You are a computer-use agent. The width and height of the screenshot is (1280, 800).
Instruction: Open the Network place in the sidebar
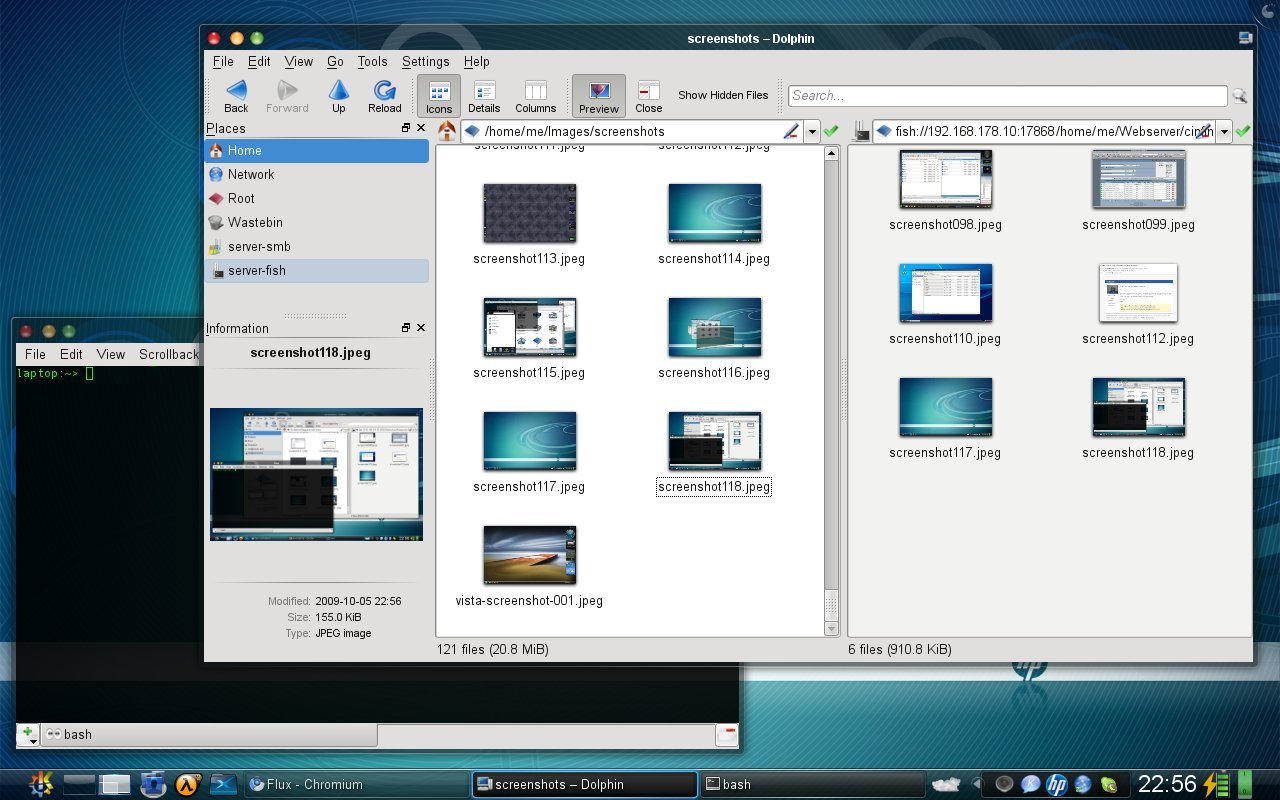click(317, 174)
